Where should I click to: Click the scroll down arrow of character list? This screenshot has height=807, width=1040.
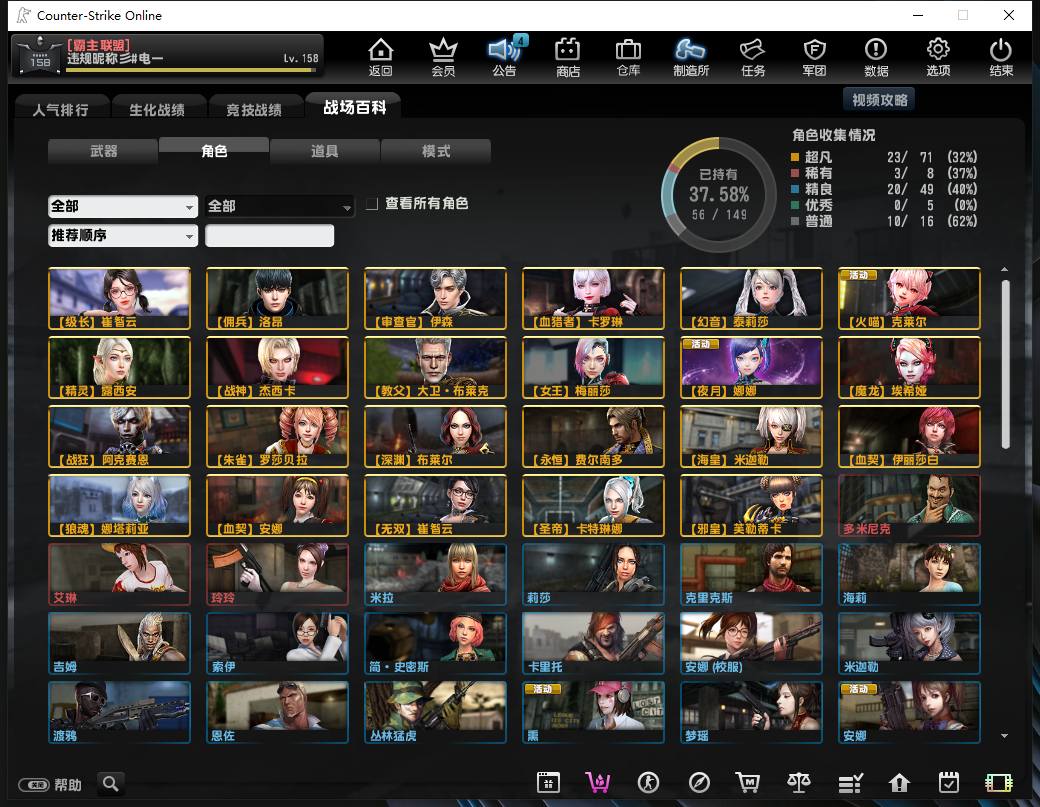click(x=1005, y=735)
